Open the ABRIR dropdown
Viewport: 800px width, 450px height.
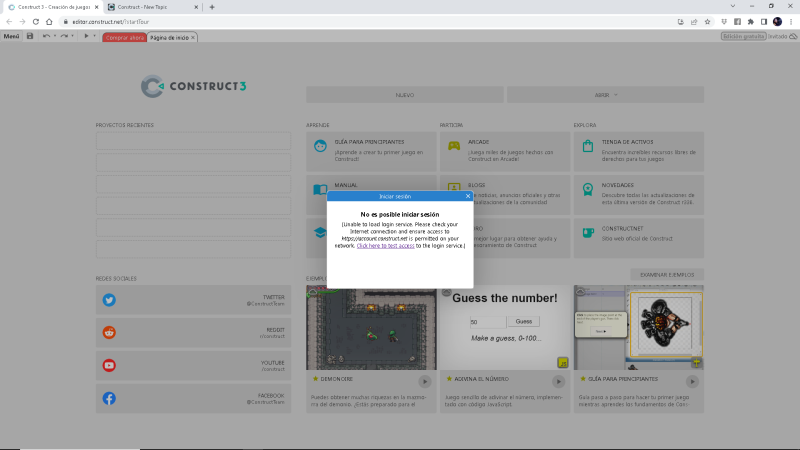[x=606, y=95]
